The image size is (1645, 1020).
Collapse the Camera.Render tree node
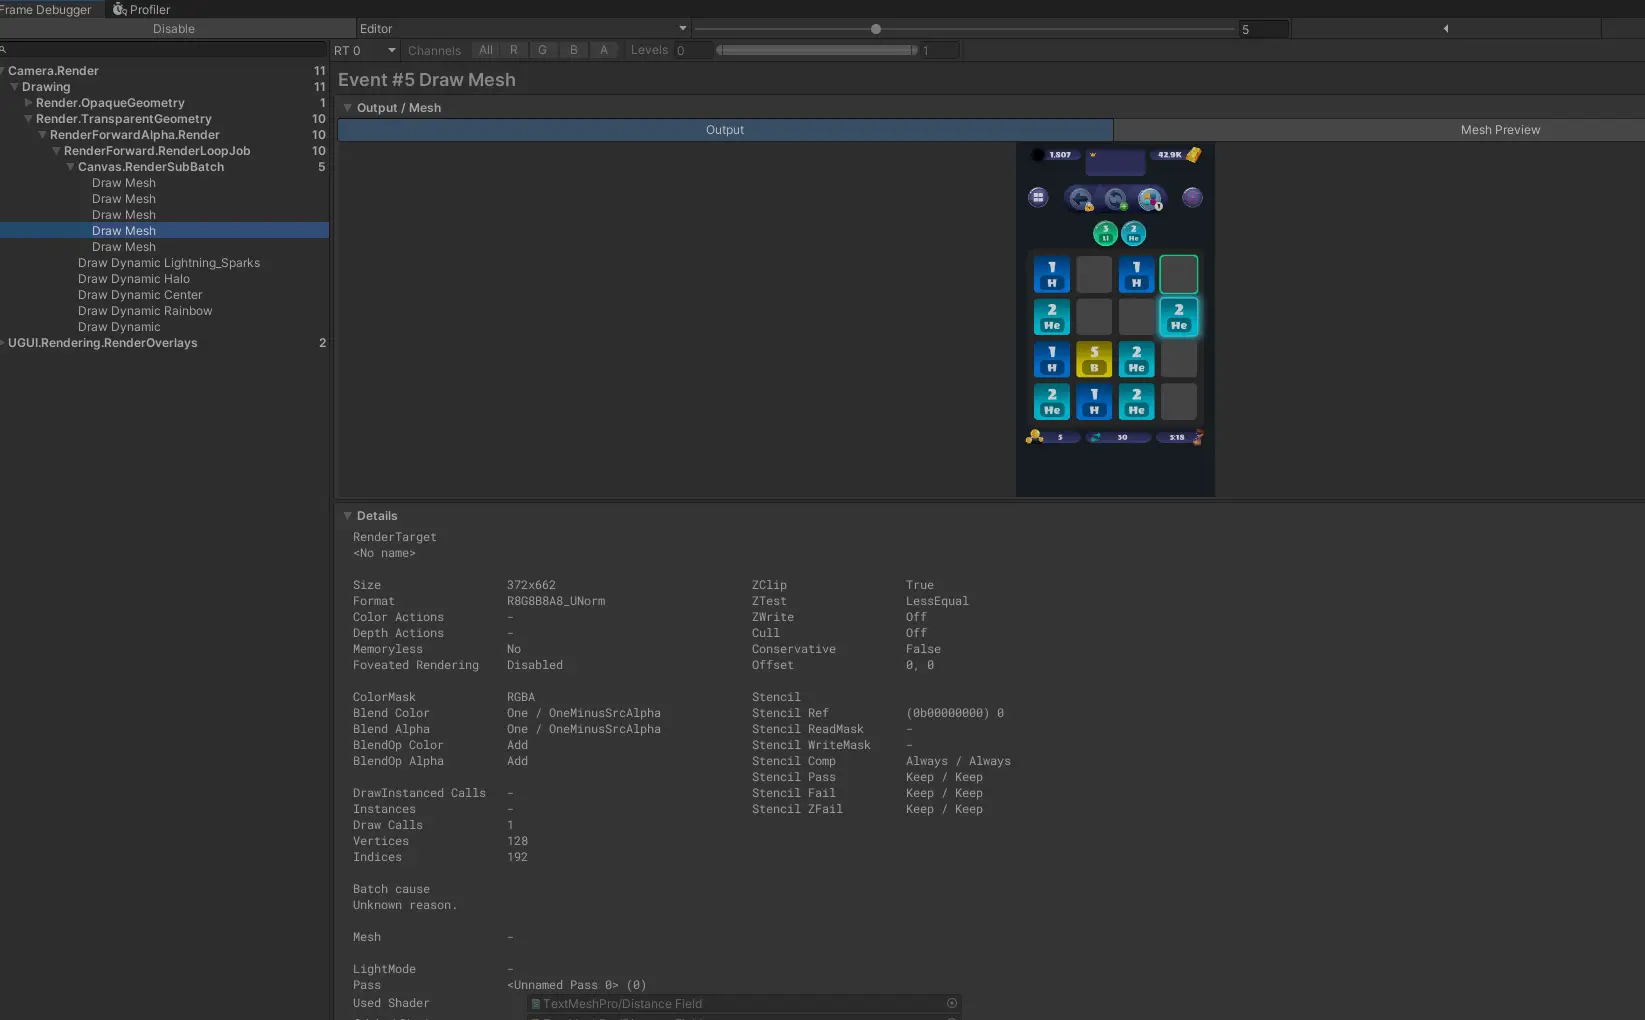pyautogui.click(x=3, y=71)
